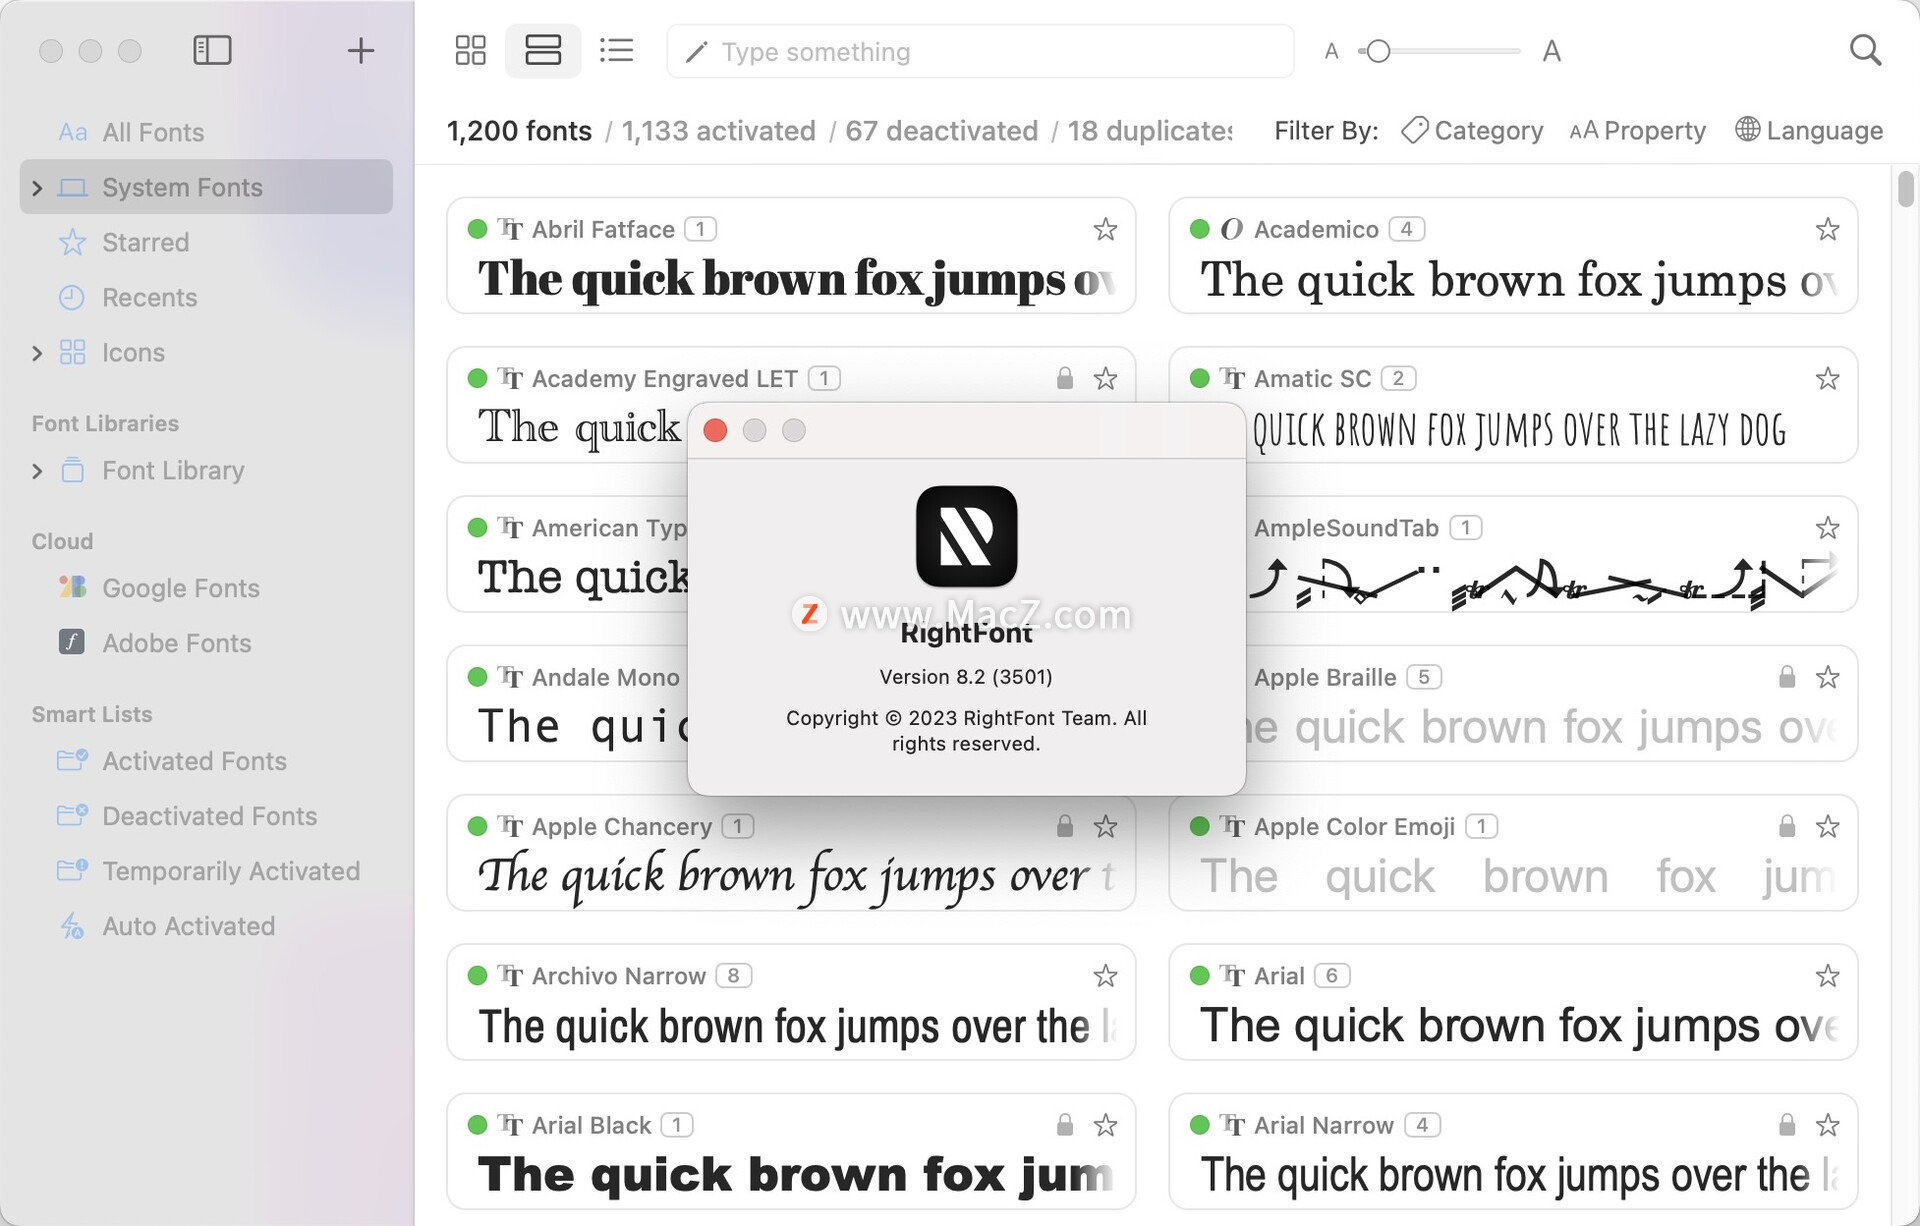Toggle activation dot for American Typewriter
This screenshot has width=1920, height=1226.
click(477, 527)
